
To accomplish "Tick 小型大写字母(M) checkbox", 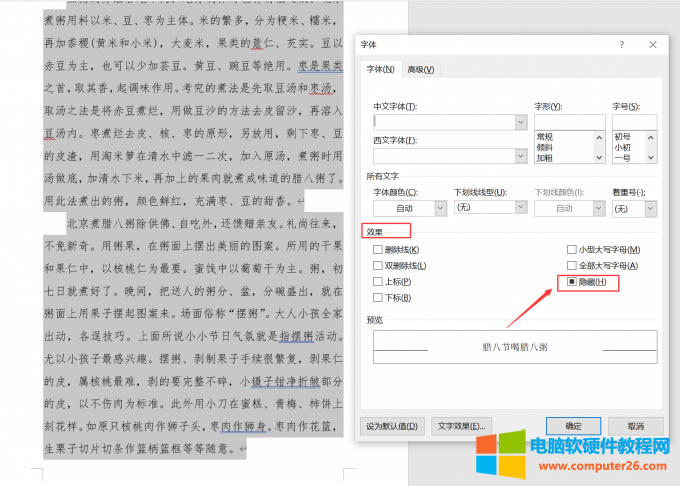I will [571, 249].
